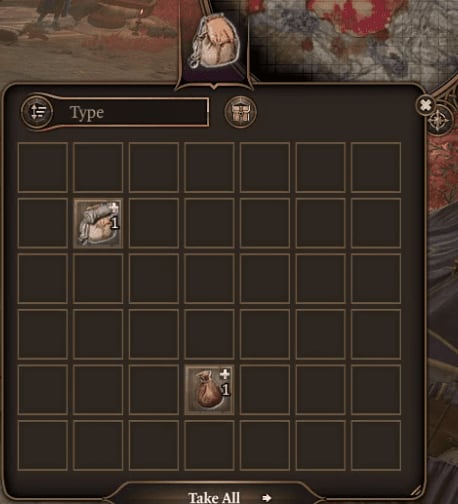Click the pouch portrait at window top

[x=214, y=44]
